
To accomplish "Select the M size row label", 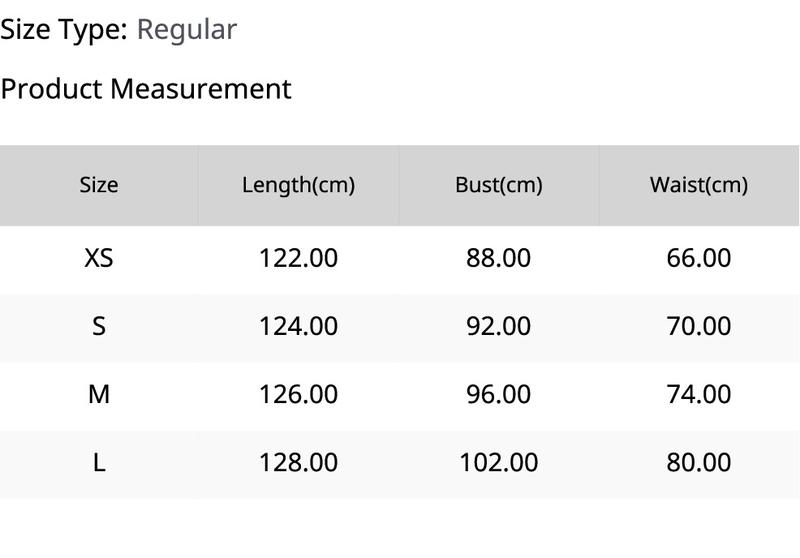I will click(x=99, y=394).
